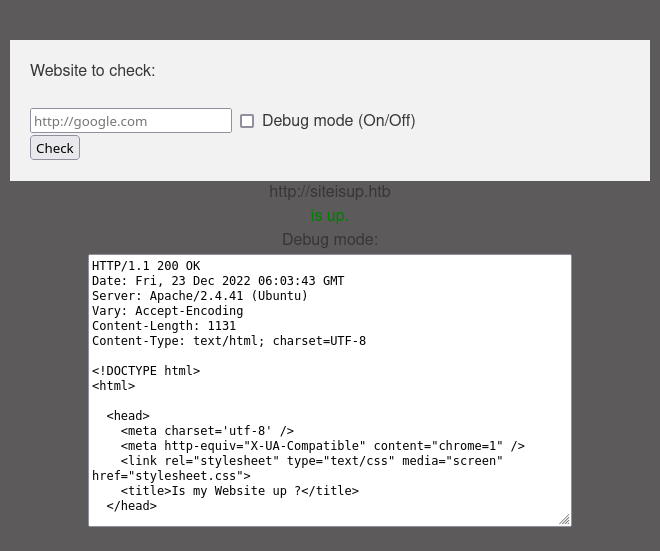This screenshot has width=660, height=551.
Task: Enable the Debug mode checkbox
Action: [x=247, y=121]
